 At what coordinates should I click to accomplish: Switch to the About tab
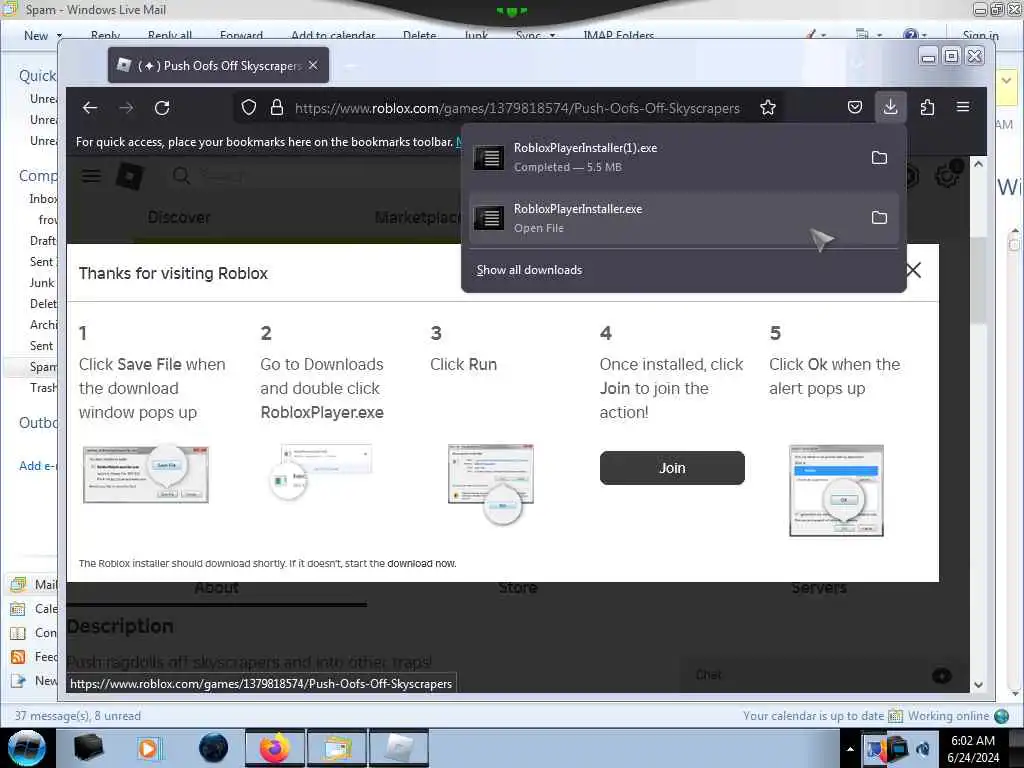click(x=216, y=588)
